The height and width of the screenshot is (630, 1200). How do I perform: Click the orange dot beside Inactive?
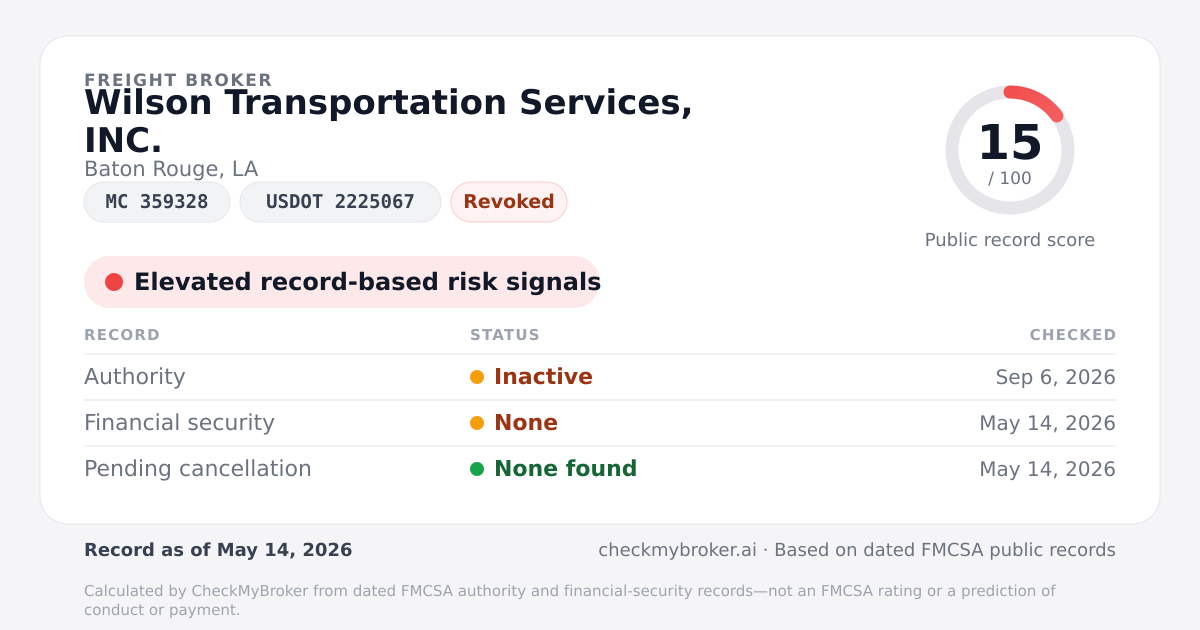coord(477,377)
